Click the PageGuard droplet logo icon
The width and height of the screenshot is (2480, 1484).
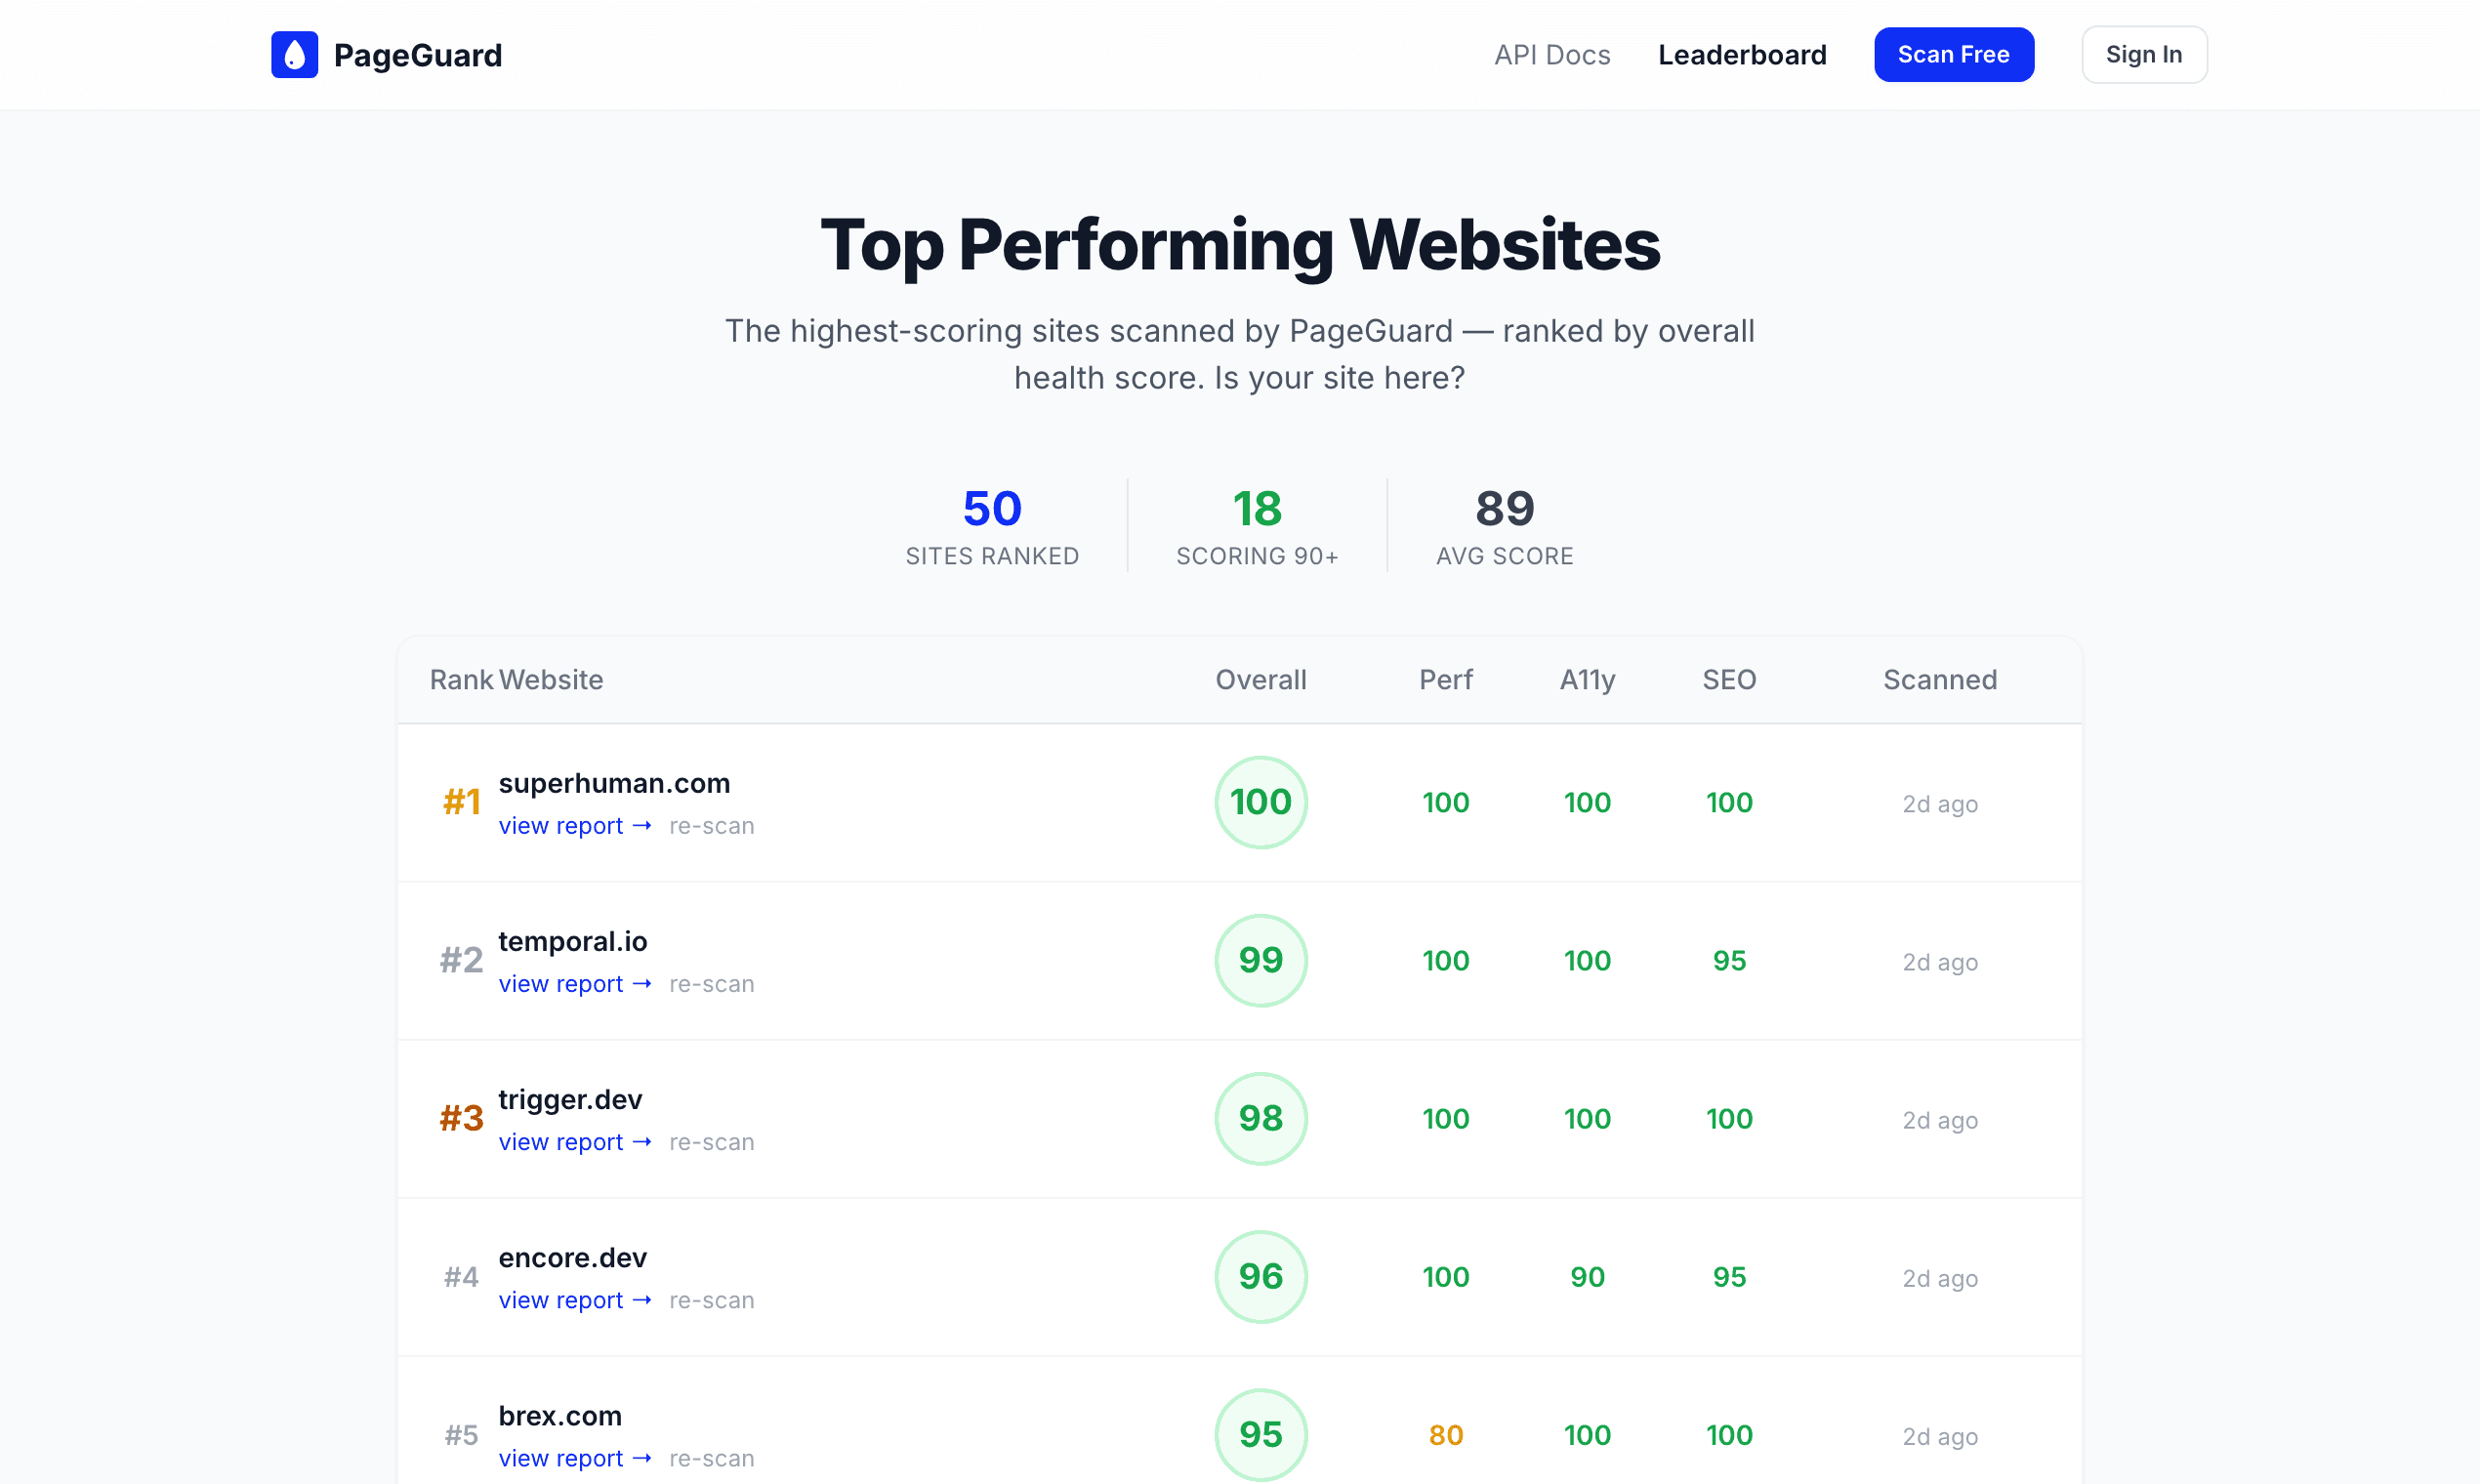coord(293,54)
